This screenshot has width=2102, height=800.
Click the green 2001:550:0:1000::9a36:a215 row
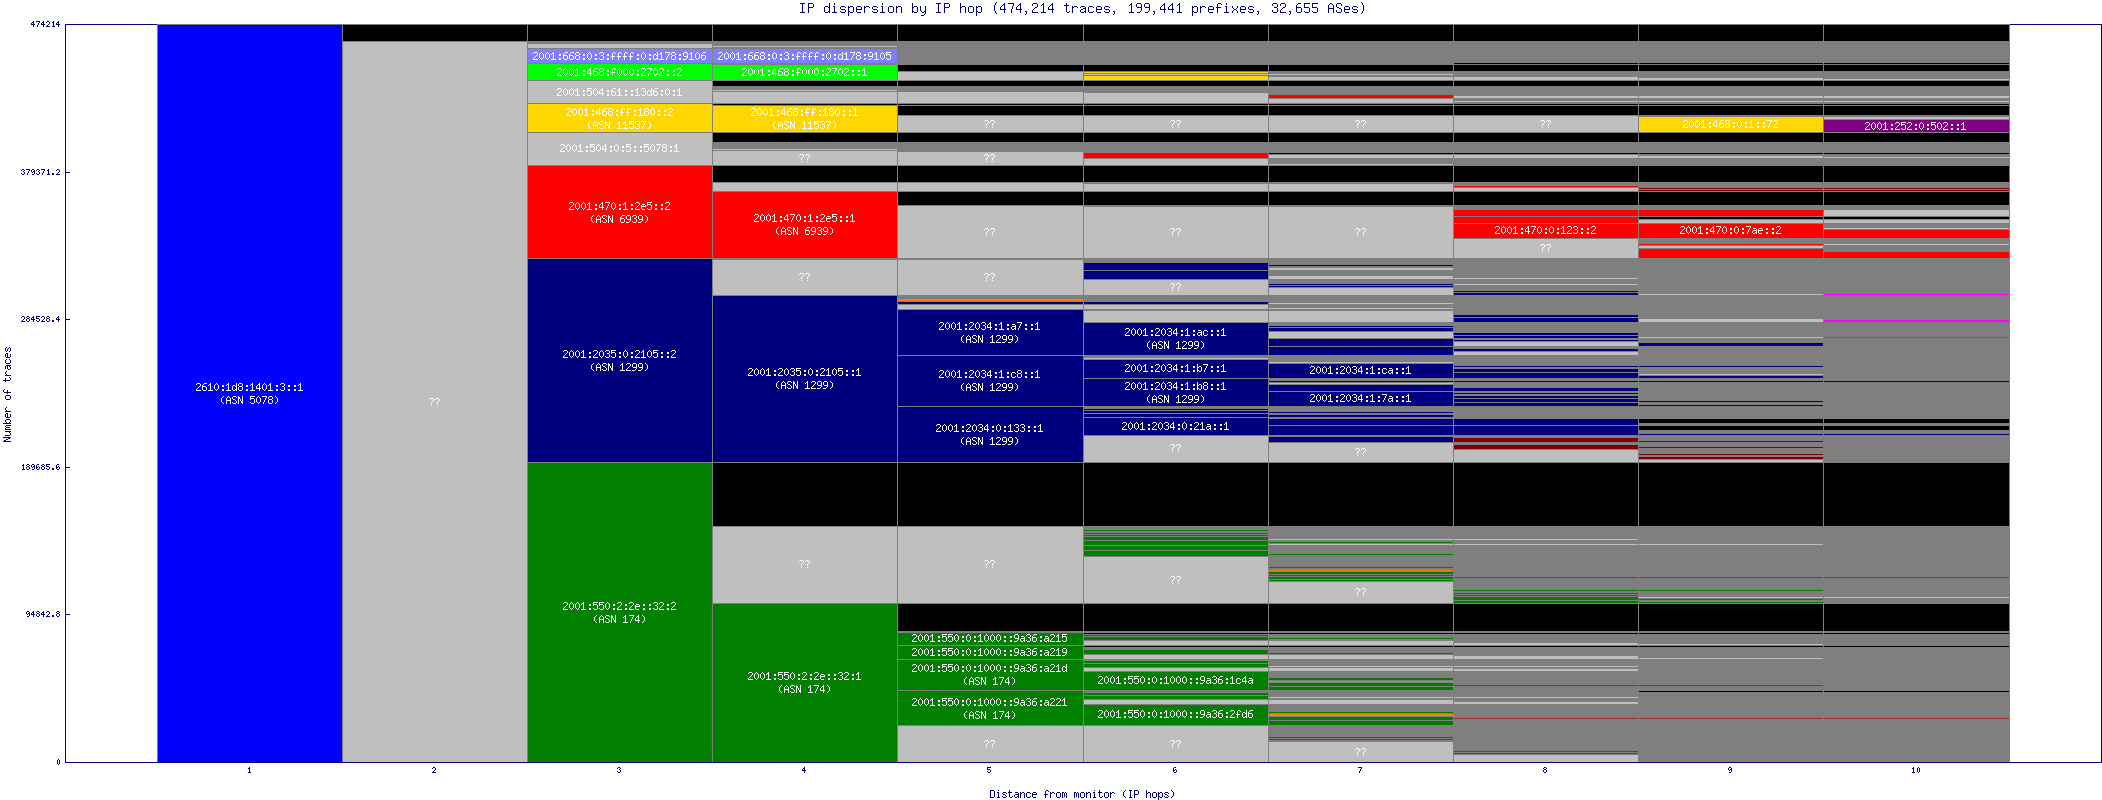tap(990, 638)
